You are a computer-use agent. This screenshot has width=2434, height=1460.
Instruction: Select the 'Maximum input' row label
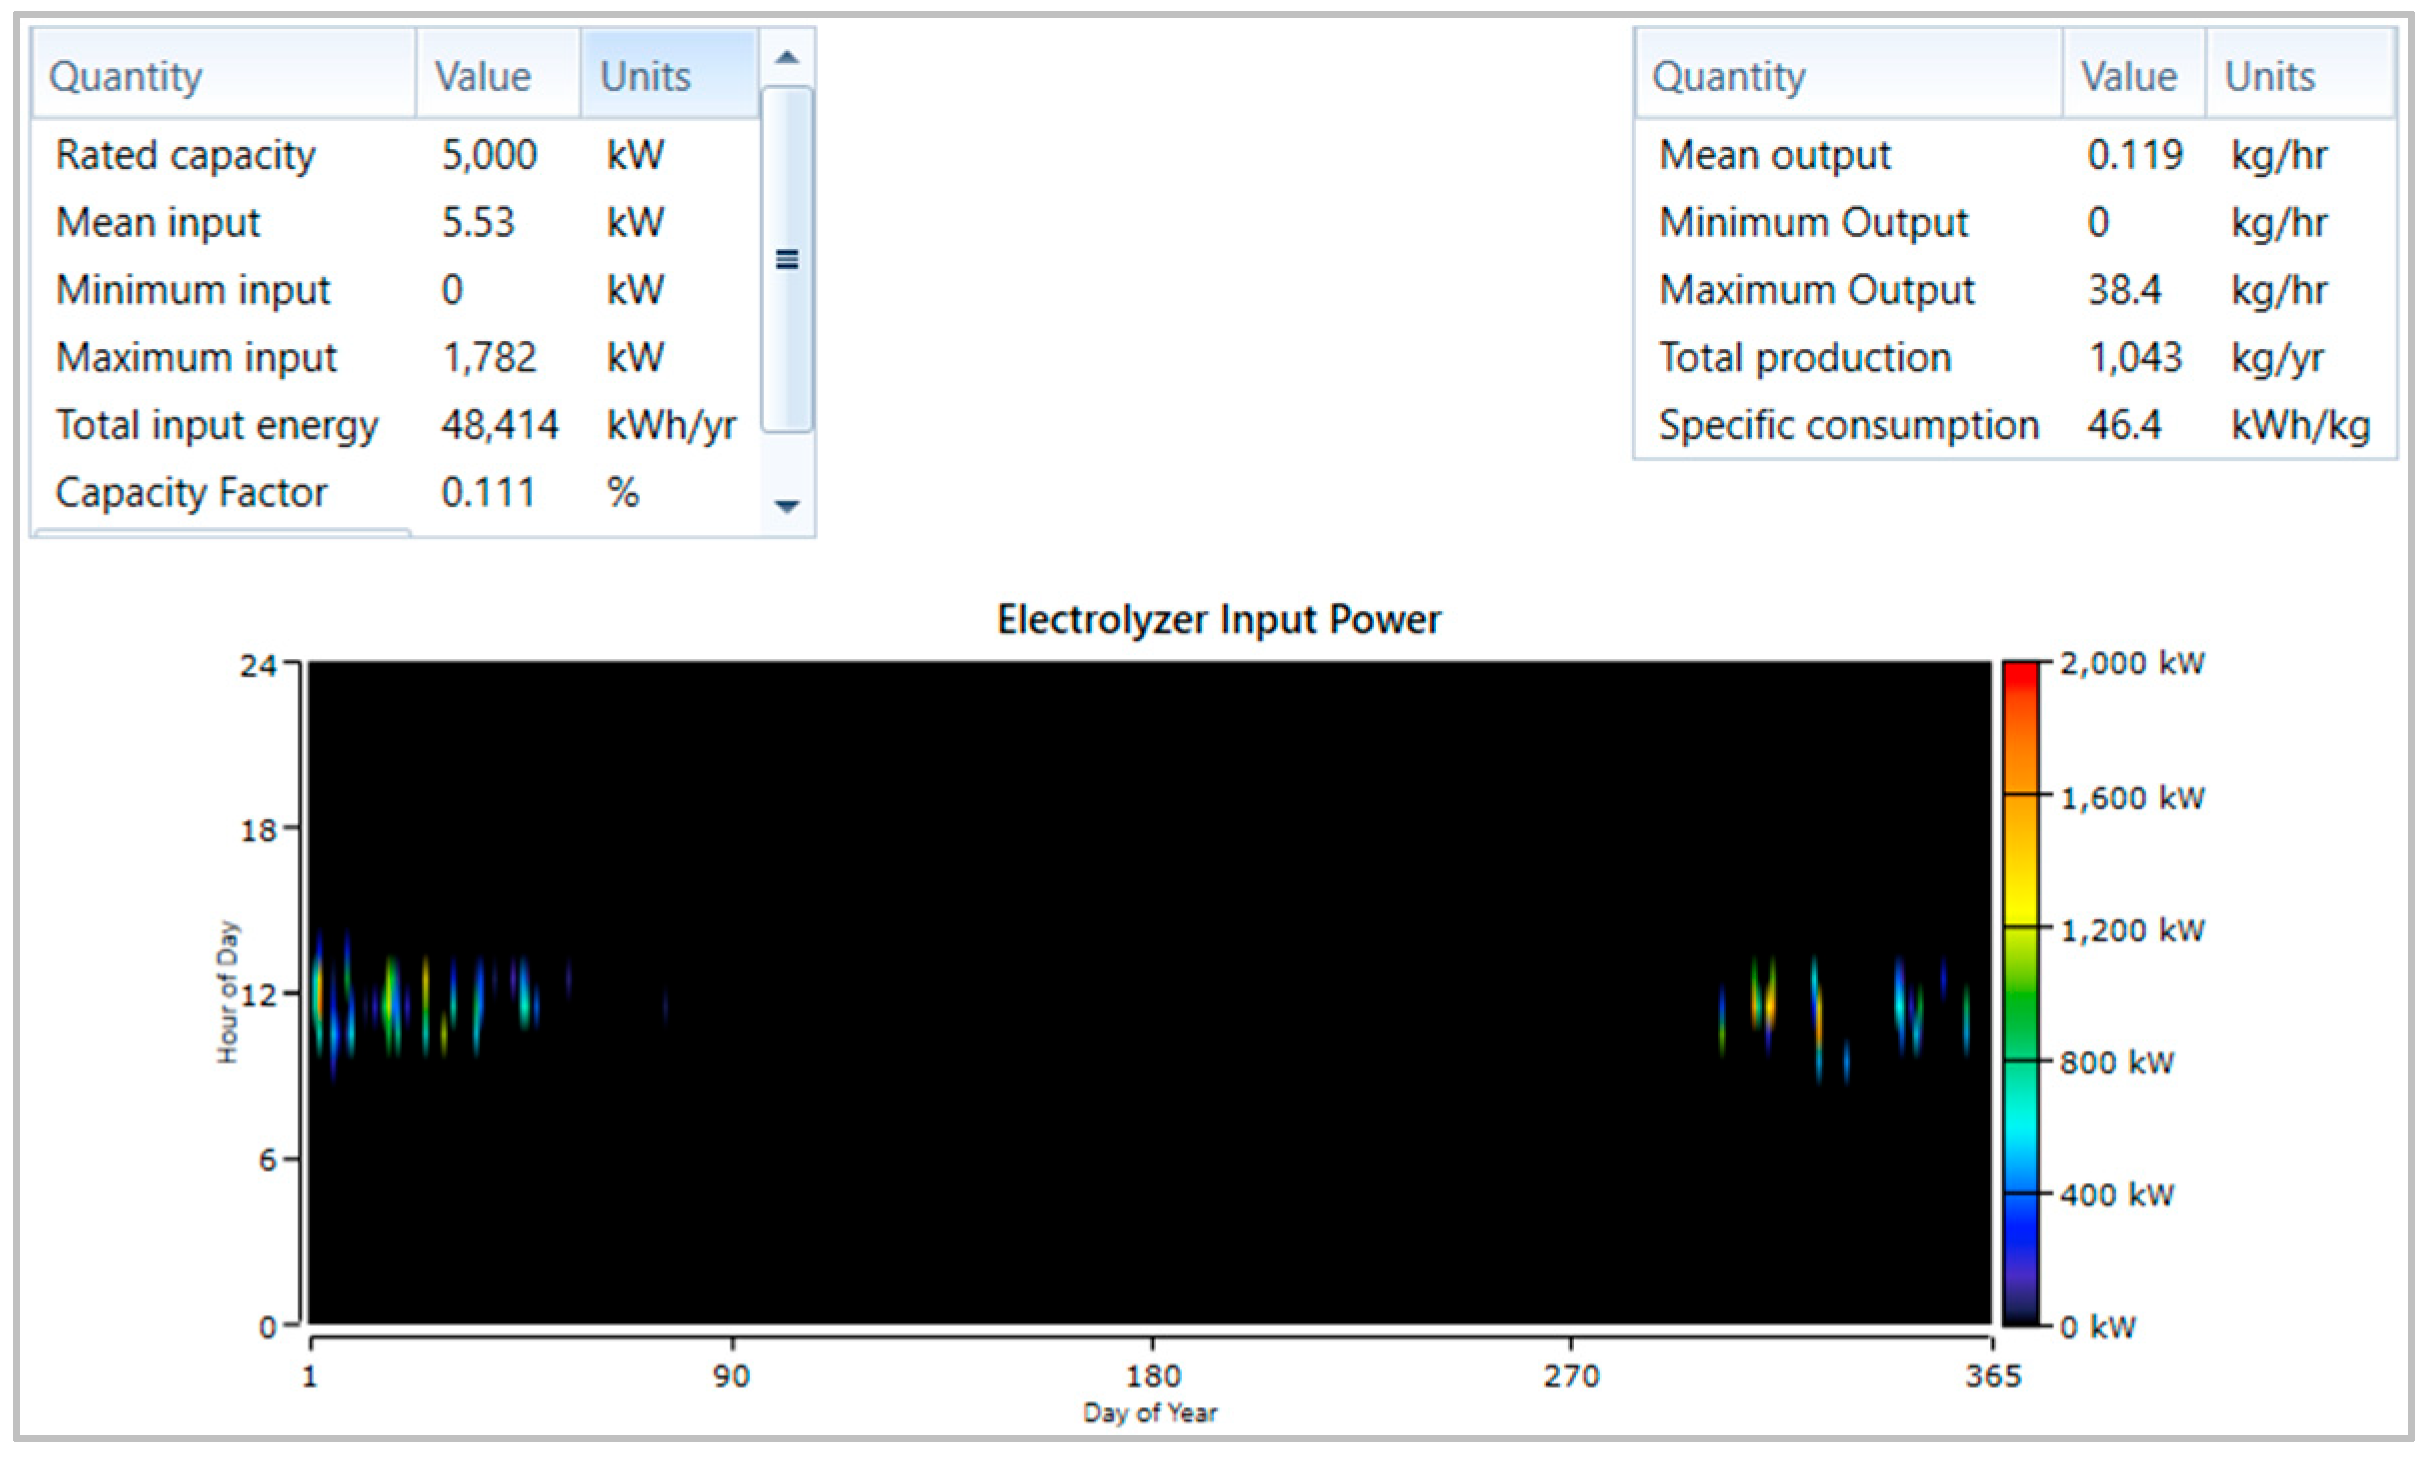[197, 358]
